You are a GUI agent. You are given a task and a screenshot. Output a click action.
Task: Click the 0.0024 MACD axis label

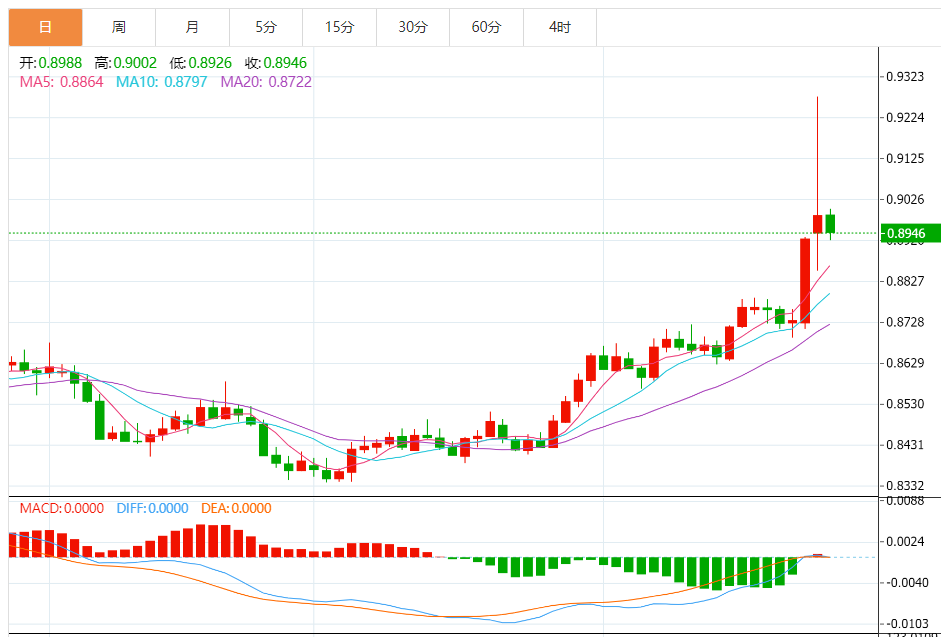click(906, 542)
